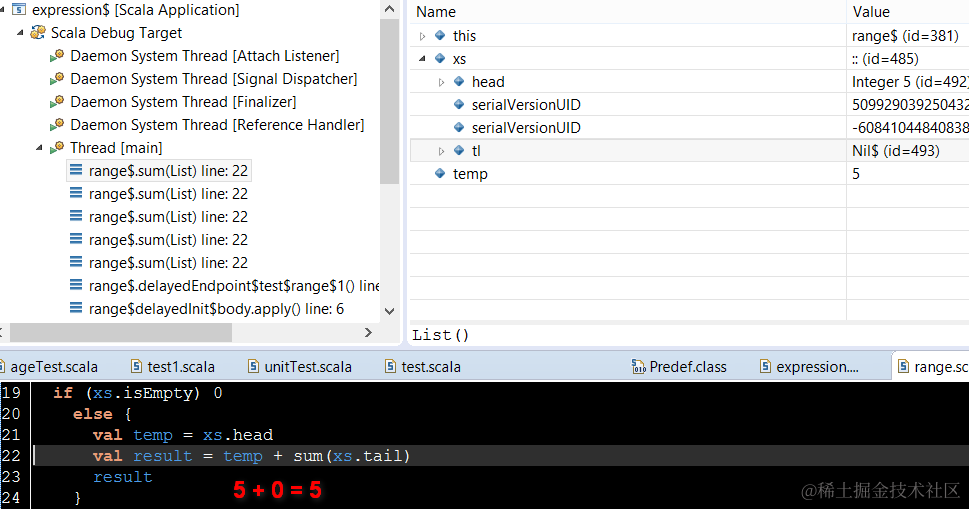Screen dimensions: 969x509
Task: Click line number 22 in the editor gutter
Action: click(11, 455)
